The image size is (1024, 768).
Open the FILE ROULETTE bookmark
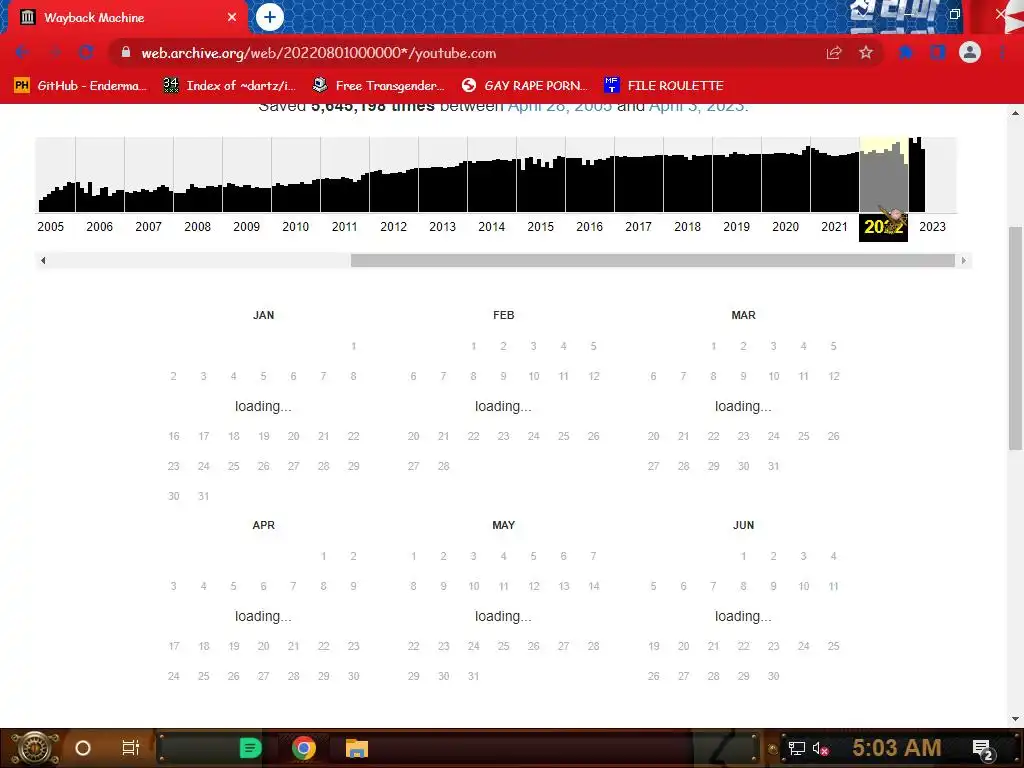pos(664,86)
